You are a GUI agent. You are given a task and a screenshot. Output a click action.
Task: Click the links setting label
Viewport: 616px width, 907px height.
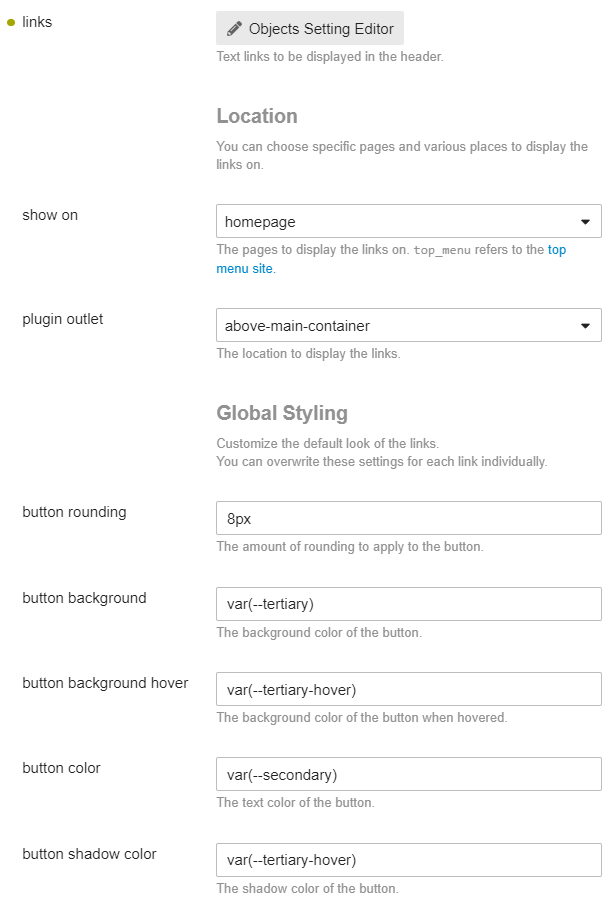pyautogui.click(x=37, y=22)
